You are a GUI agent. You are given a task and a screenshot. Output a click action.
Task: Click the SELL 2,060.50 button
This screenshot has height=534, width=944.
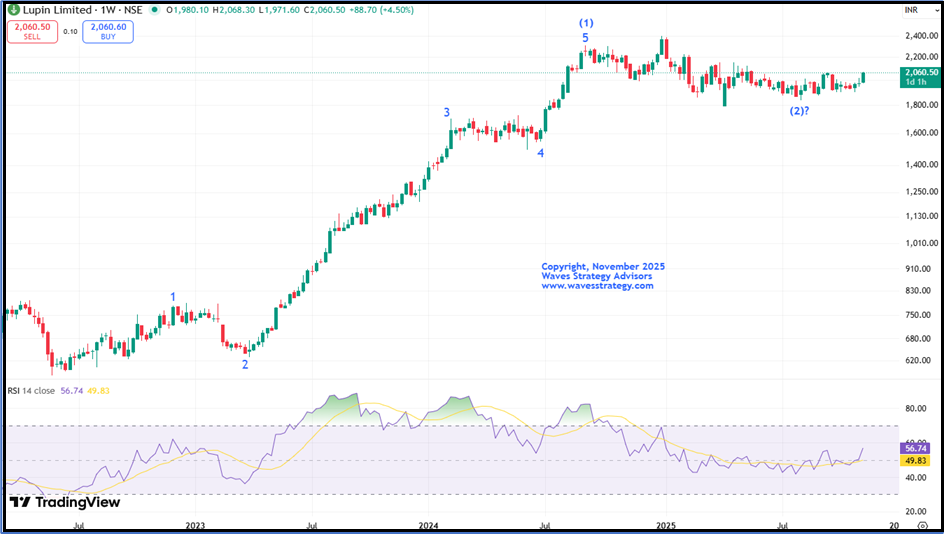point(33,32)
